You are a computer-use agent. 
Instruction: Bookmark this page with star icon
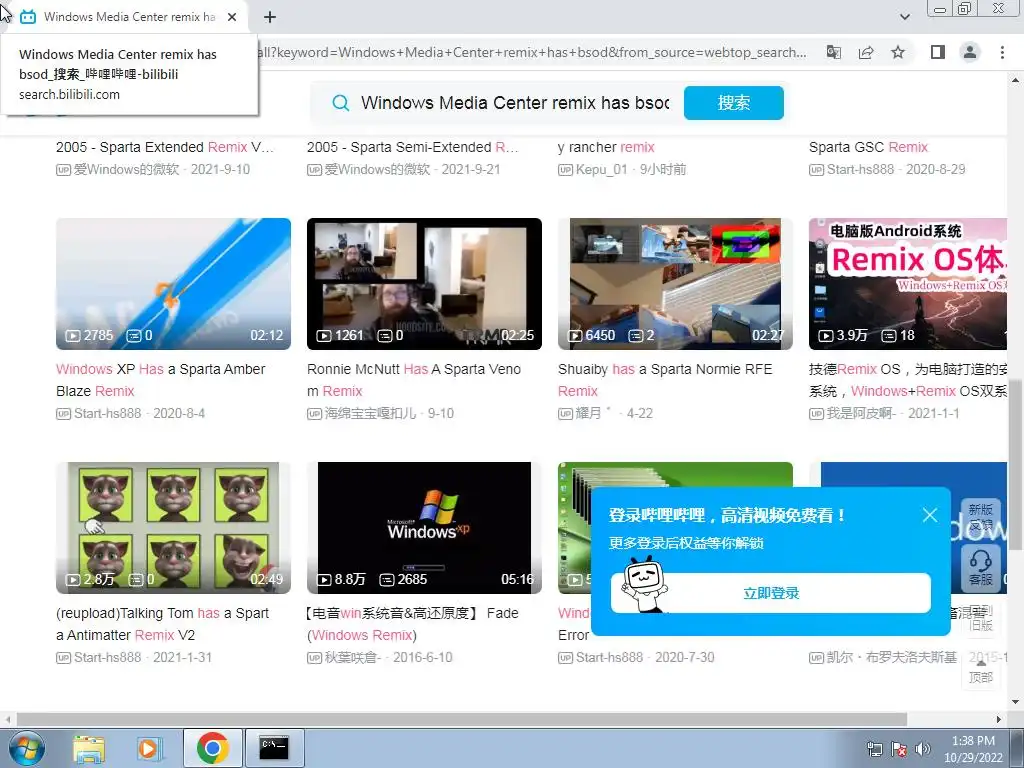click(898, 52)
